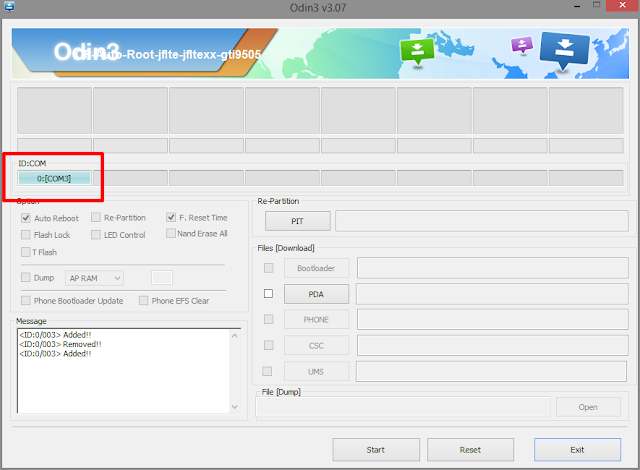
Task: Click the Message log scroll down arrow
Action: 235,407
